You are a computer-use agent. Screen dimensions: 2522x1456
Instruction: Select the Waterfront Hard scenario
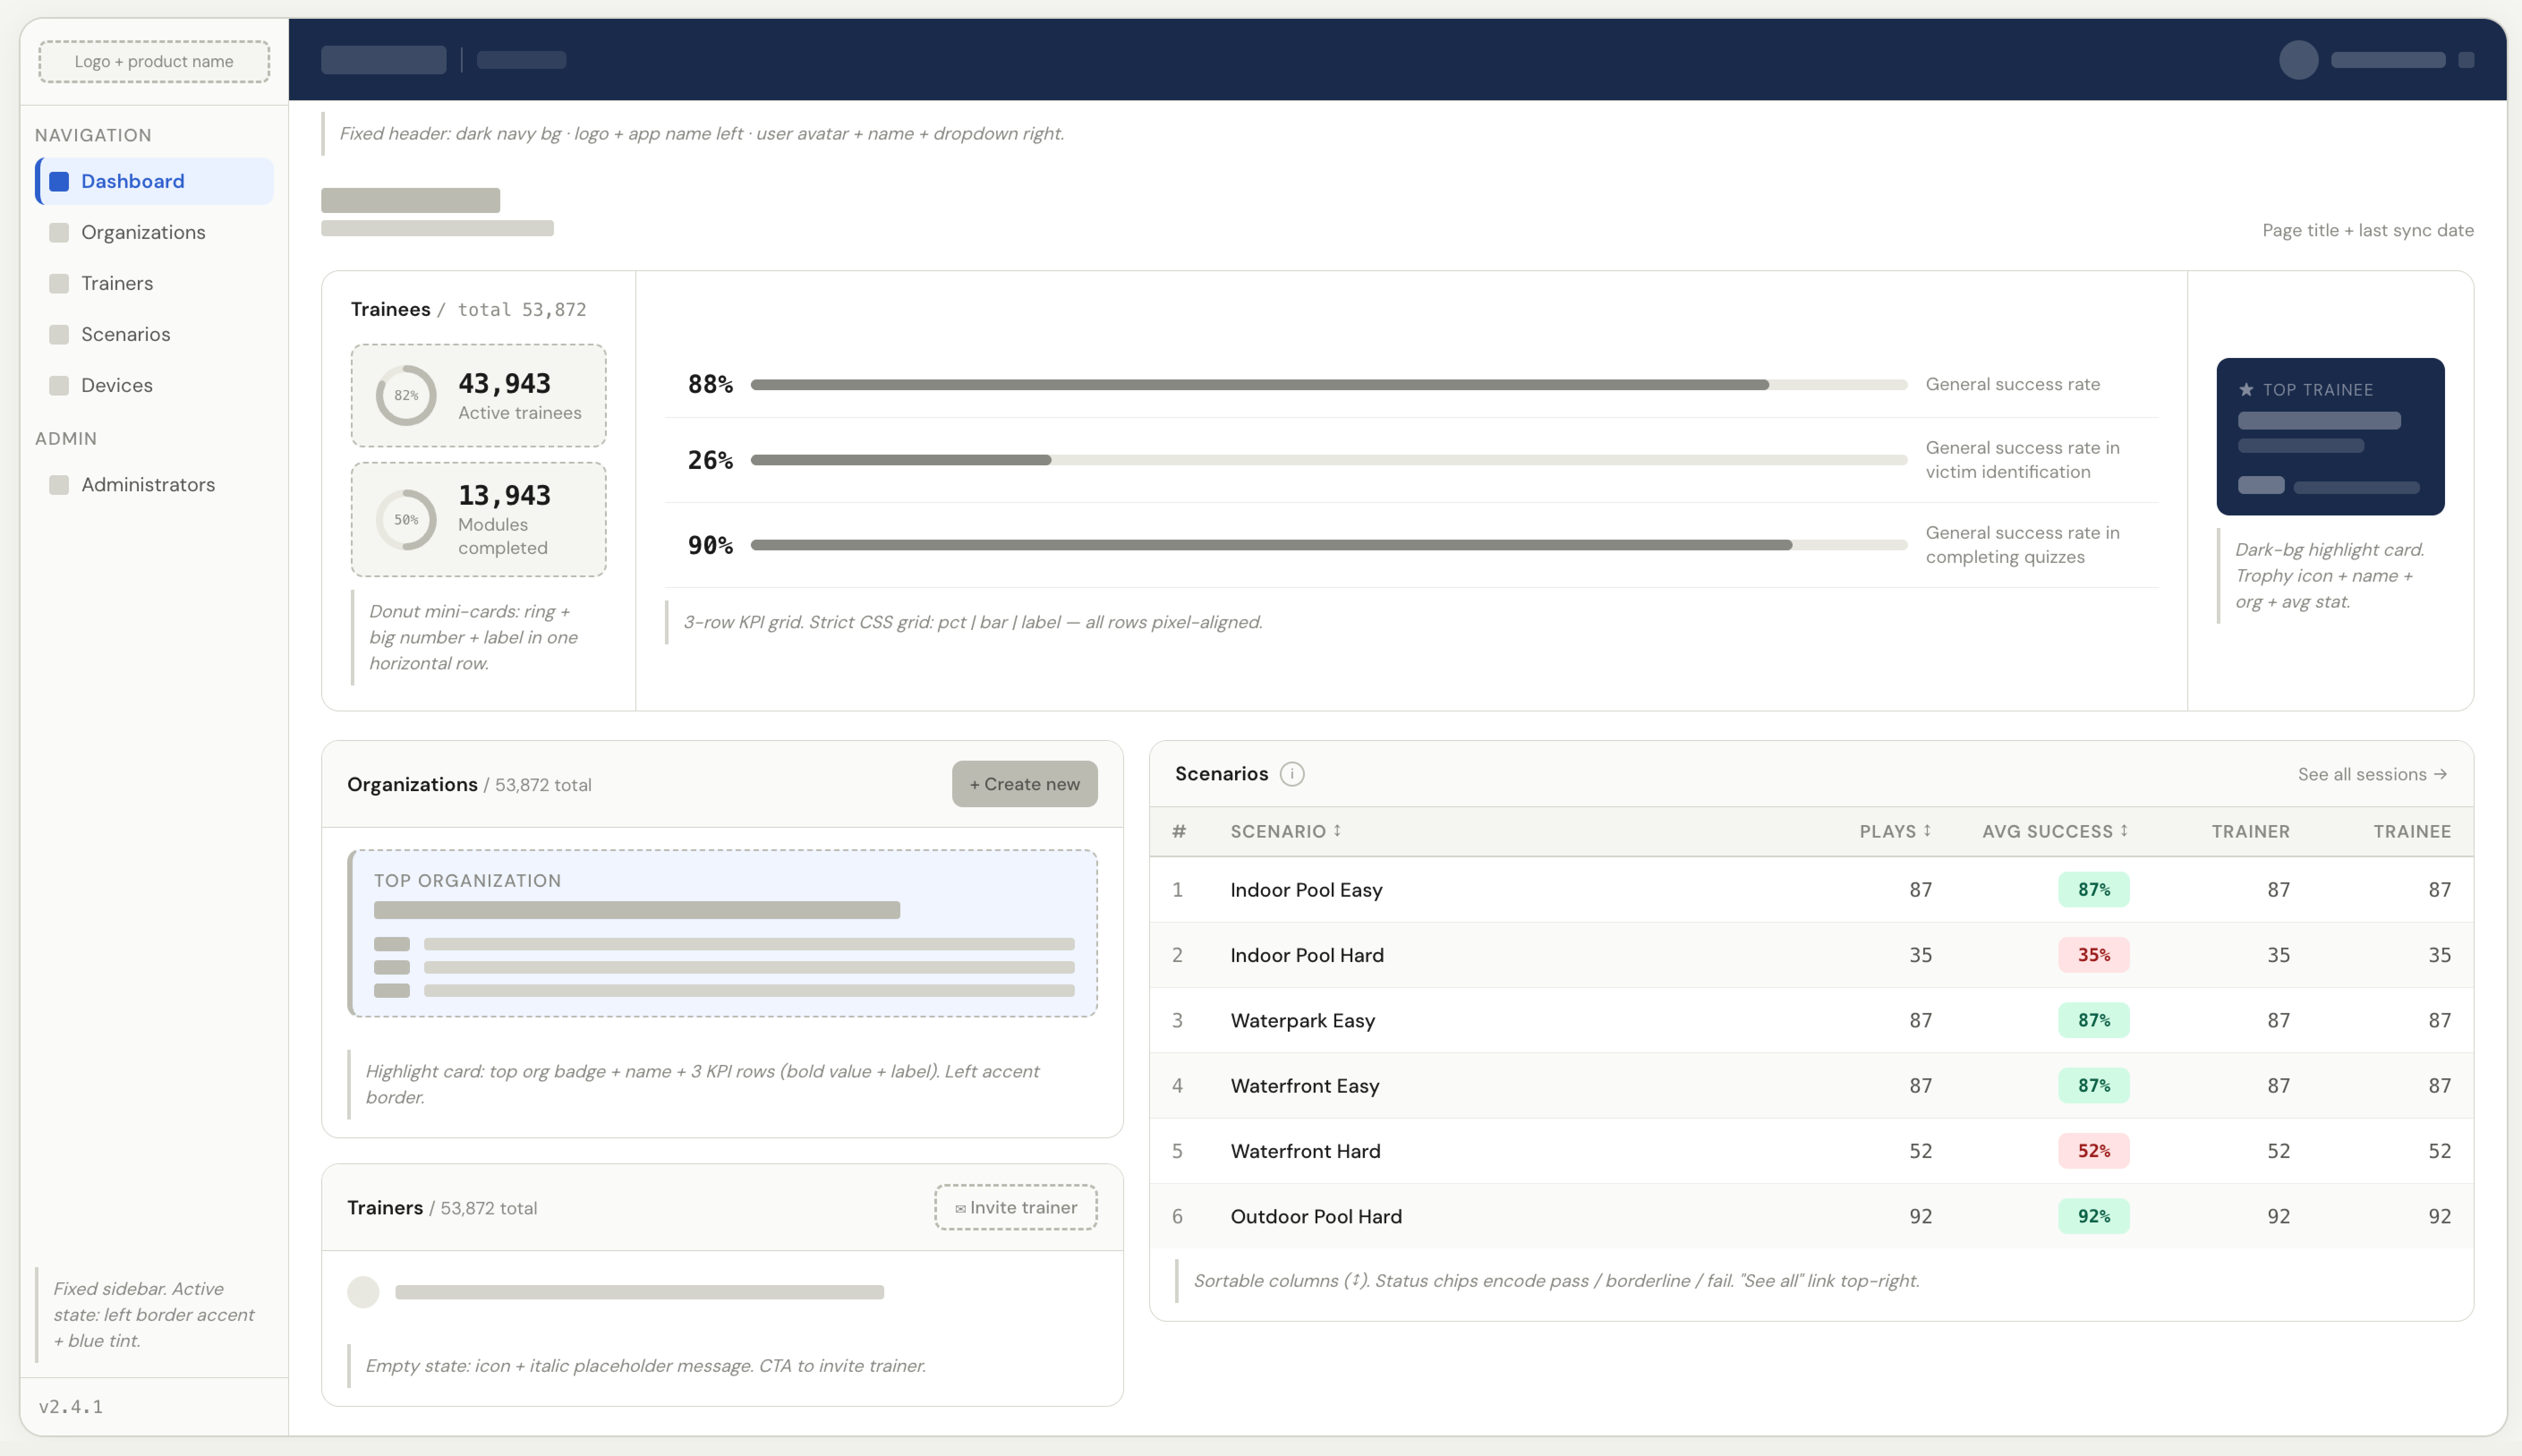click(x=1811, y=1150)
